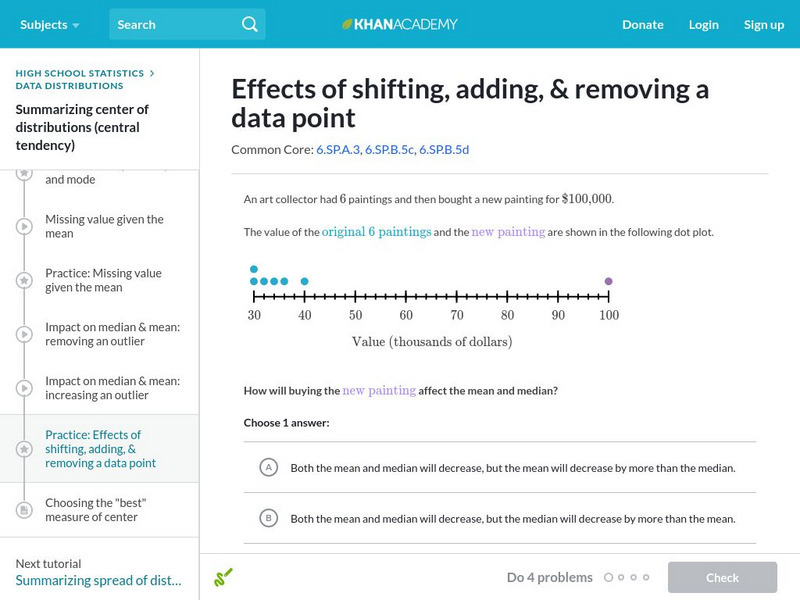Open Common Core standard 6.SP.B.5c link
The image size is (800, 600).
tap(389, 150)
